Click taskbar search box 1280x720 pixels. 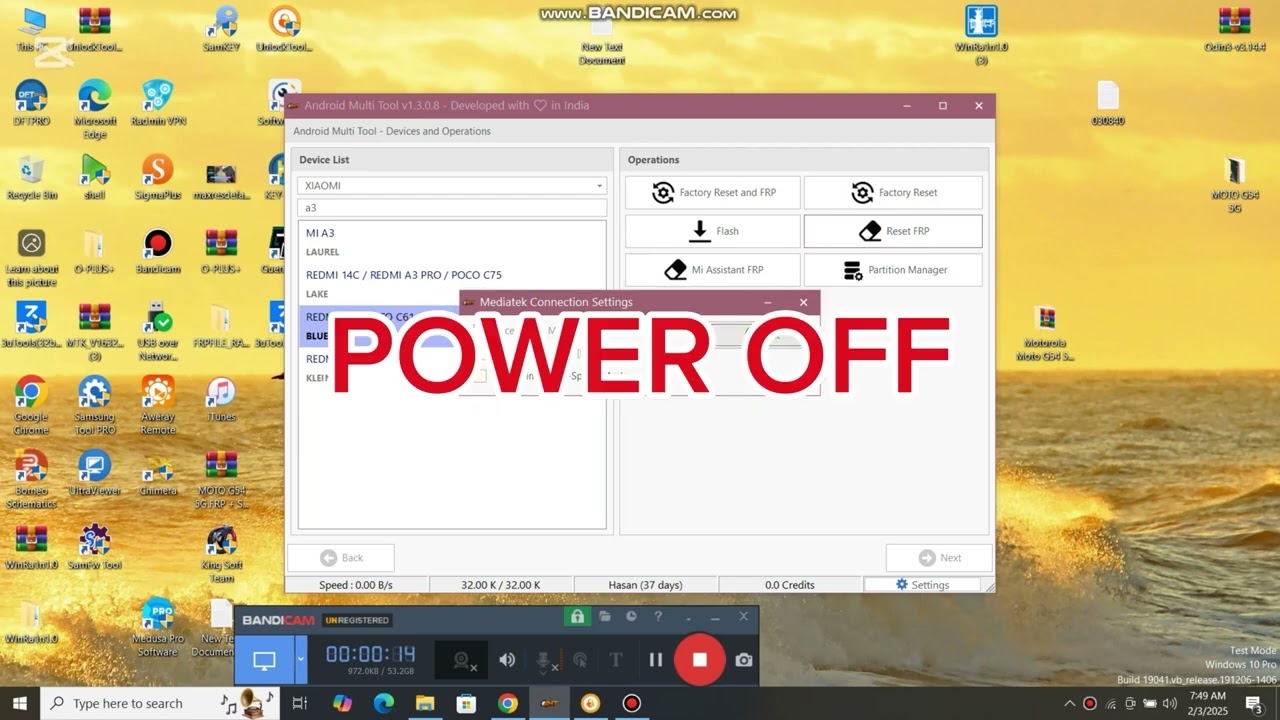[160, 703]
